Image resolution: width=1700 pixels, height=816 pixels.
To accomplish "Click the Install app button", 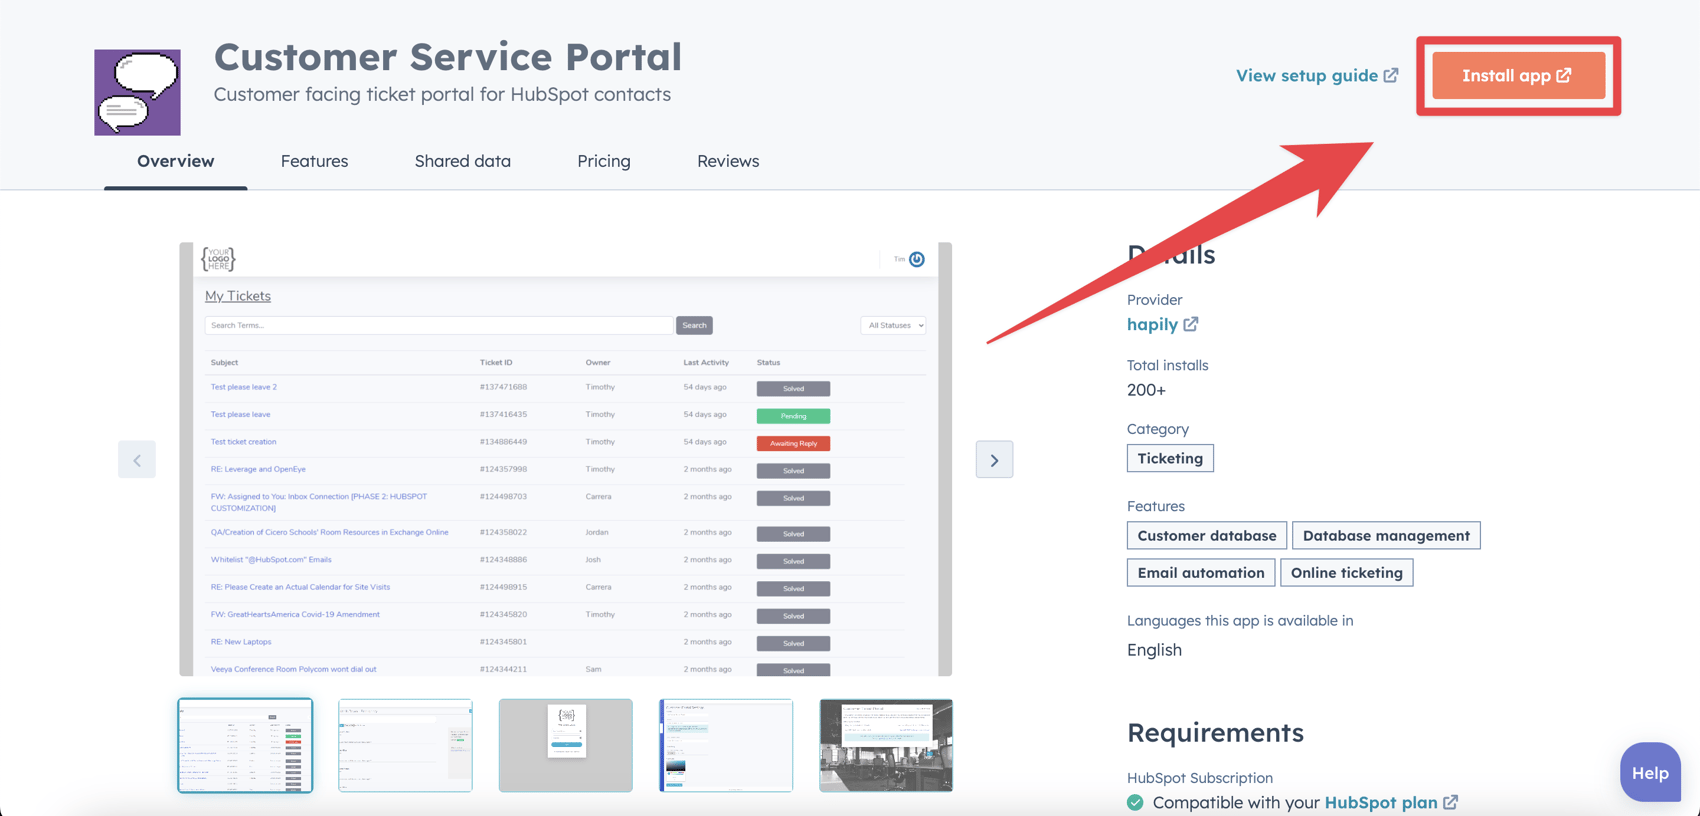I will point(1518,76).
